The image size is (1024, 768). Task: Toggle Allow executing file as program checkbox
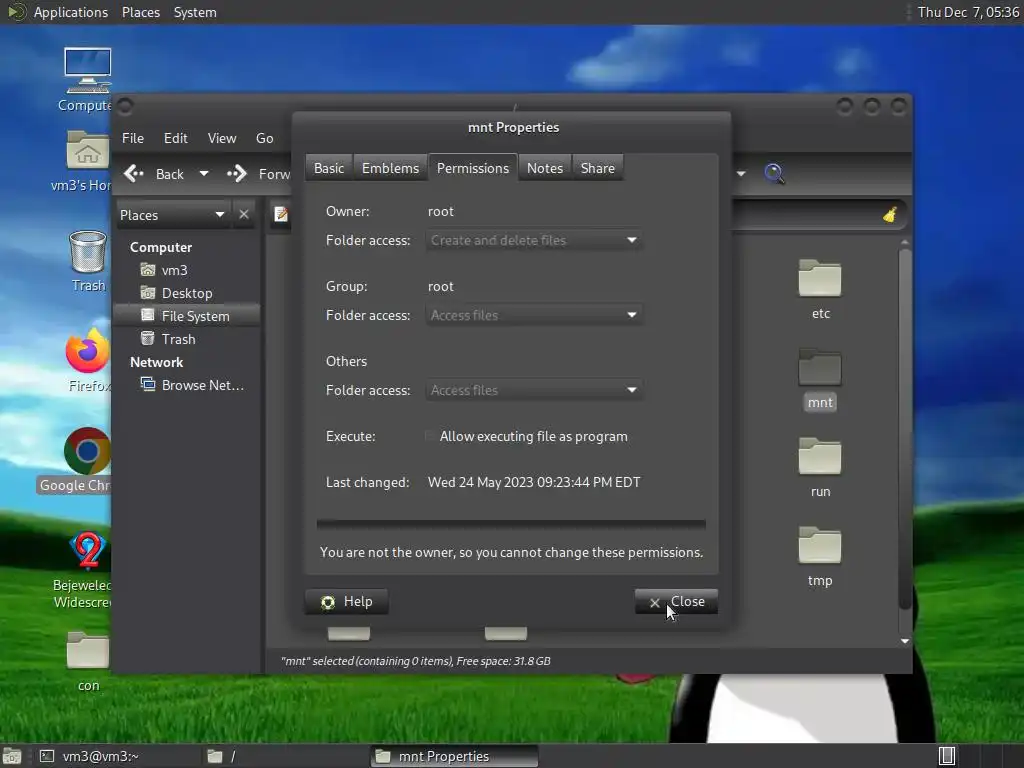[x=429, y=436]
